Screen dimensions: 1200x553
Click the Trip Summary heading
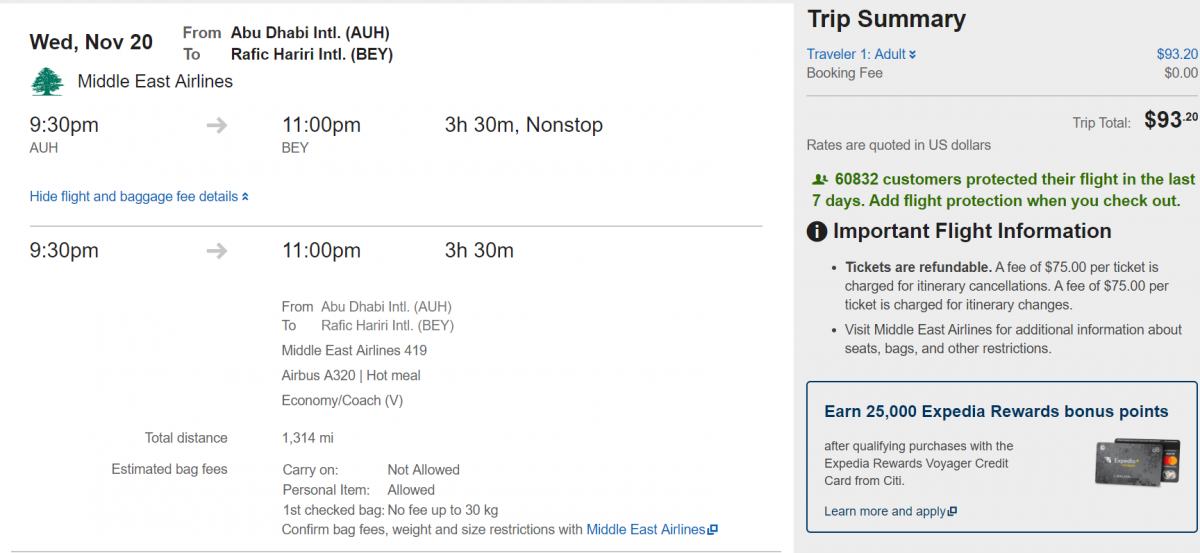pyautogui.click(x=886, y=19)
